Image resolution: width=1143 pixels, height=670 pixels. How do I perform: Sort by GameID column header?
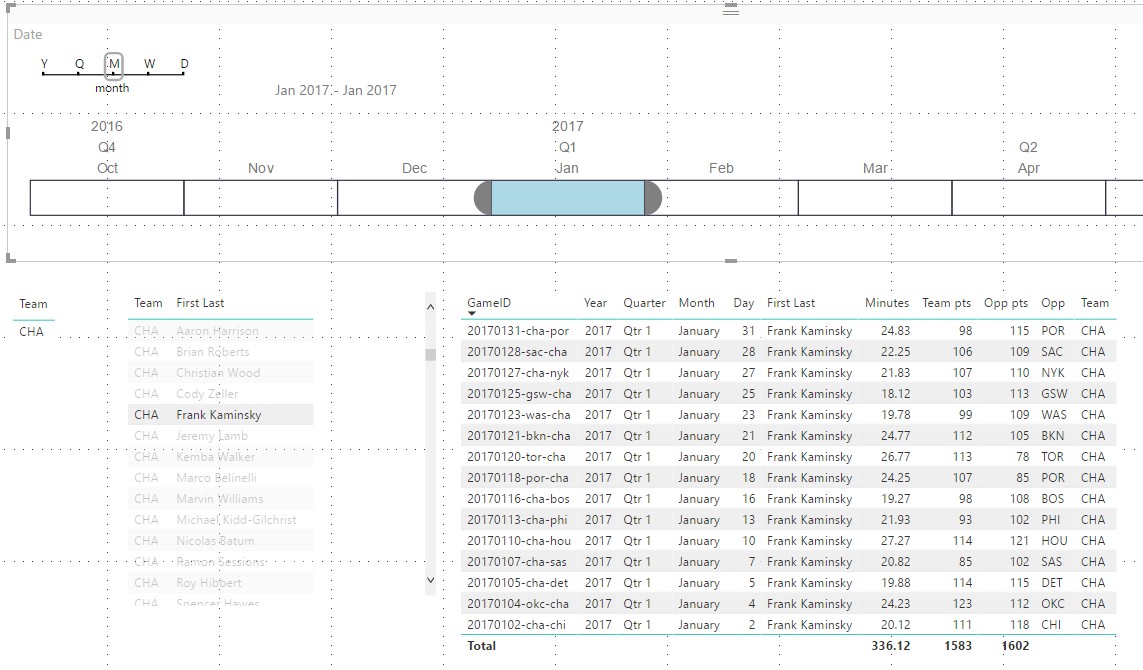(489, 303)
